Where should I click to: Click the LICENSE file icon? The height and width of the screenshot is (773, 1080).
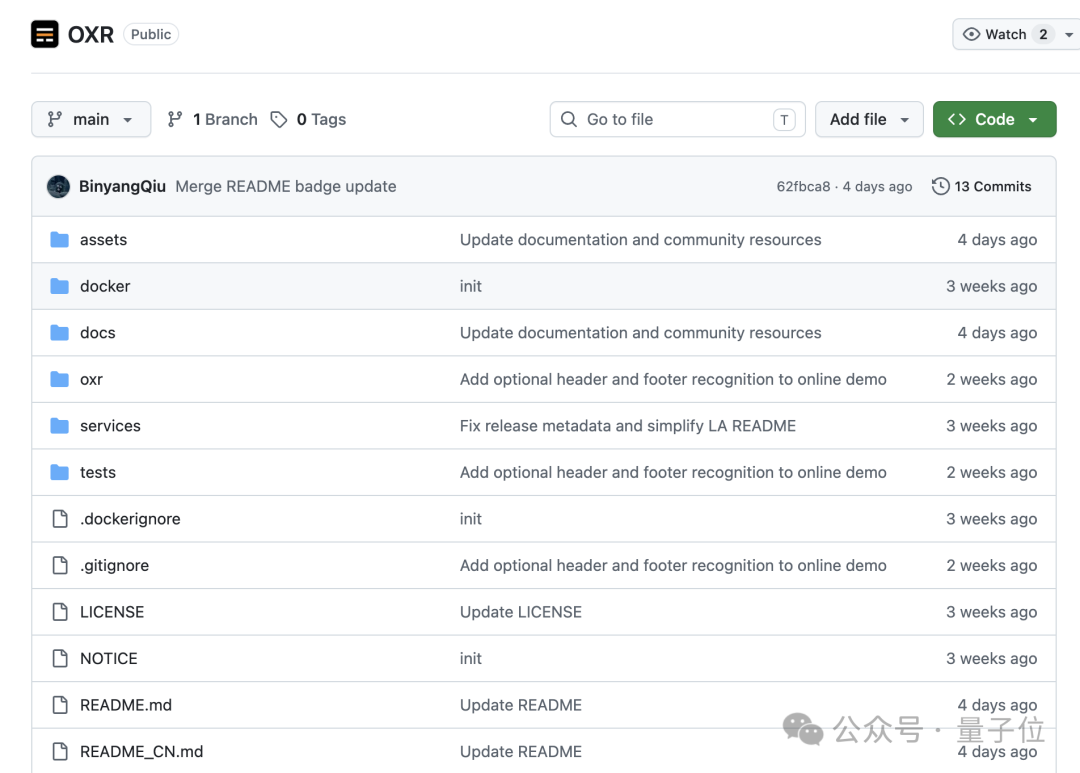pos(60,612)
